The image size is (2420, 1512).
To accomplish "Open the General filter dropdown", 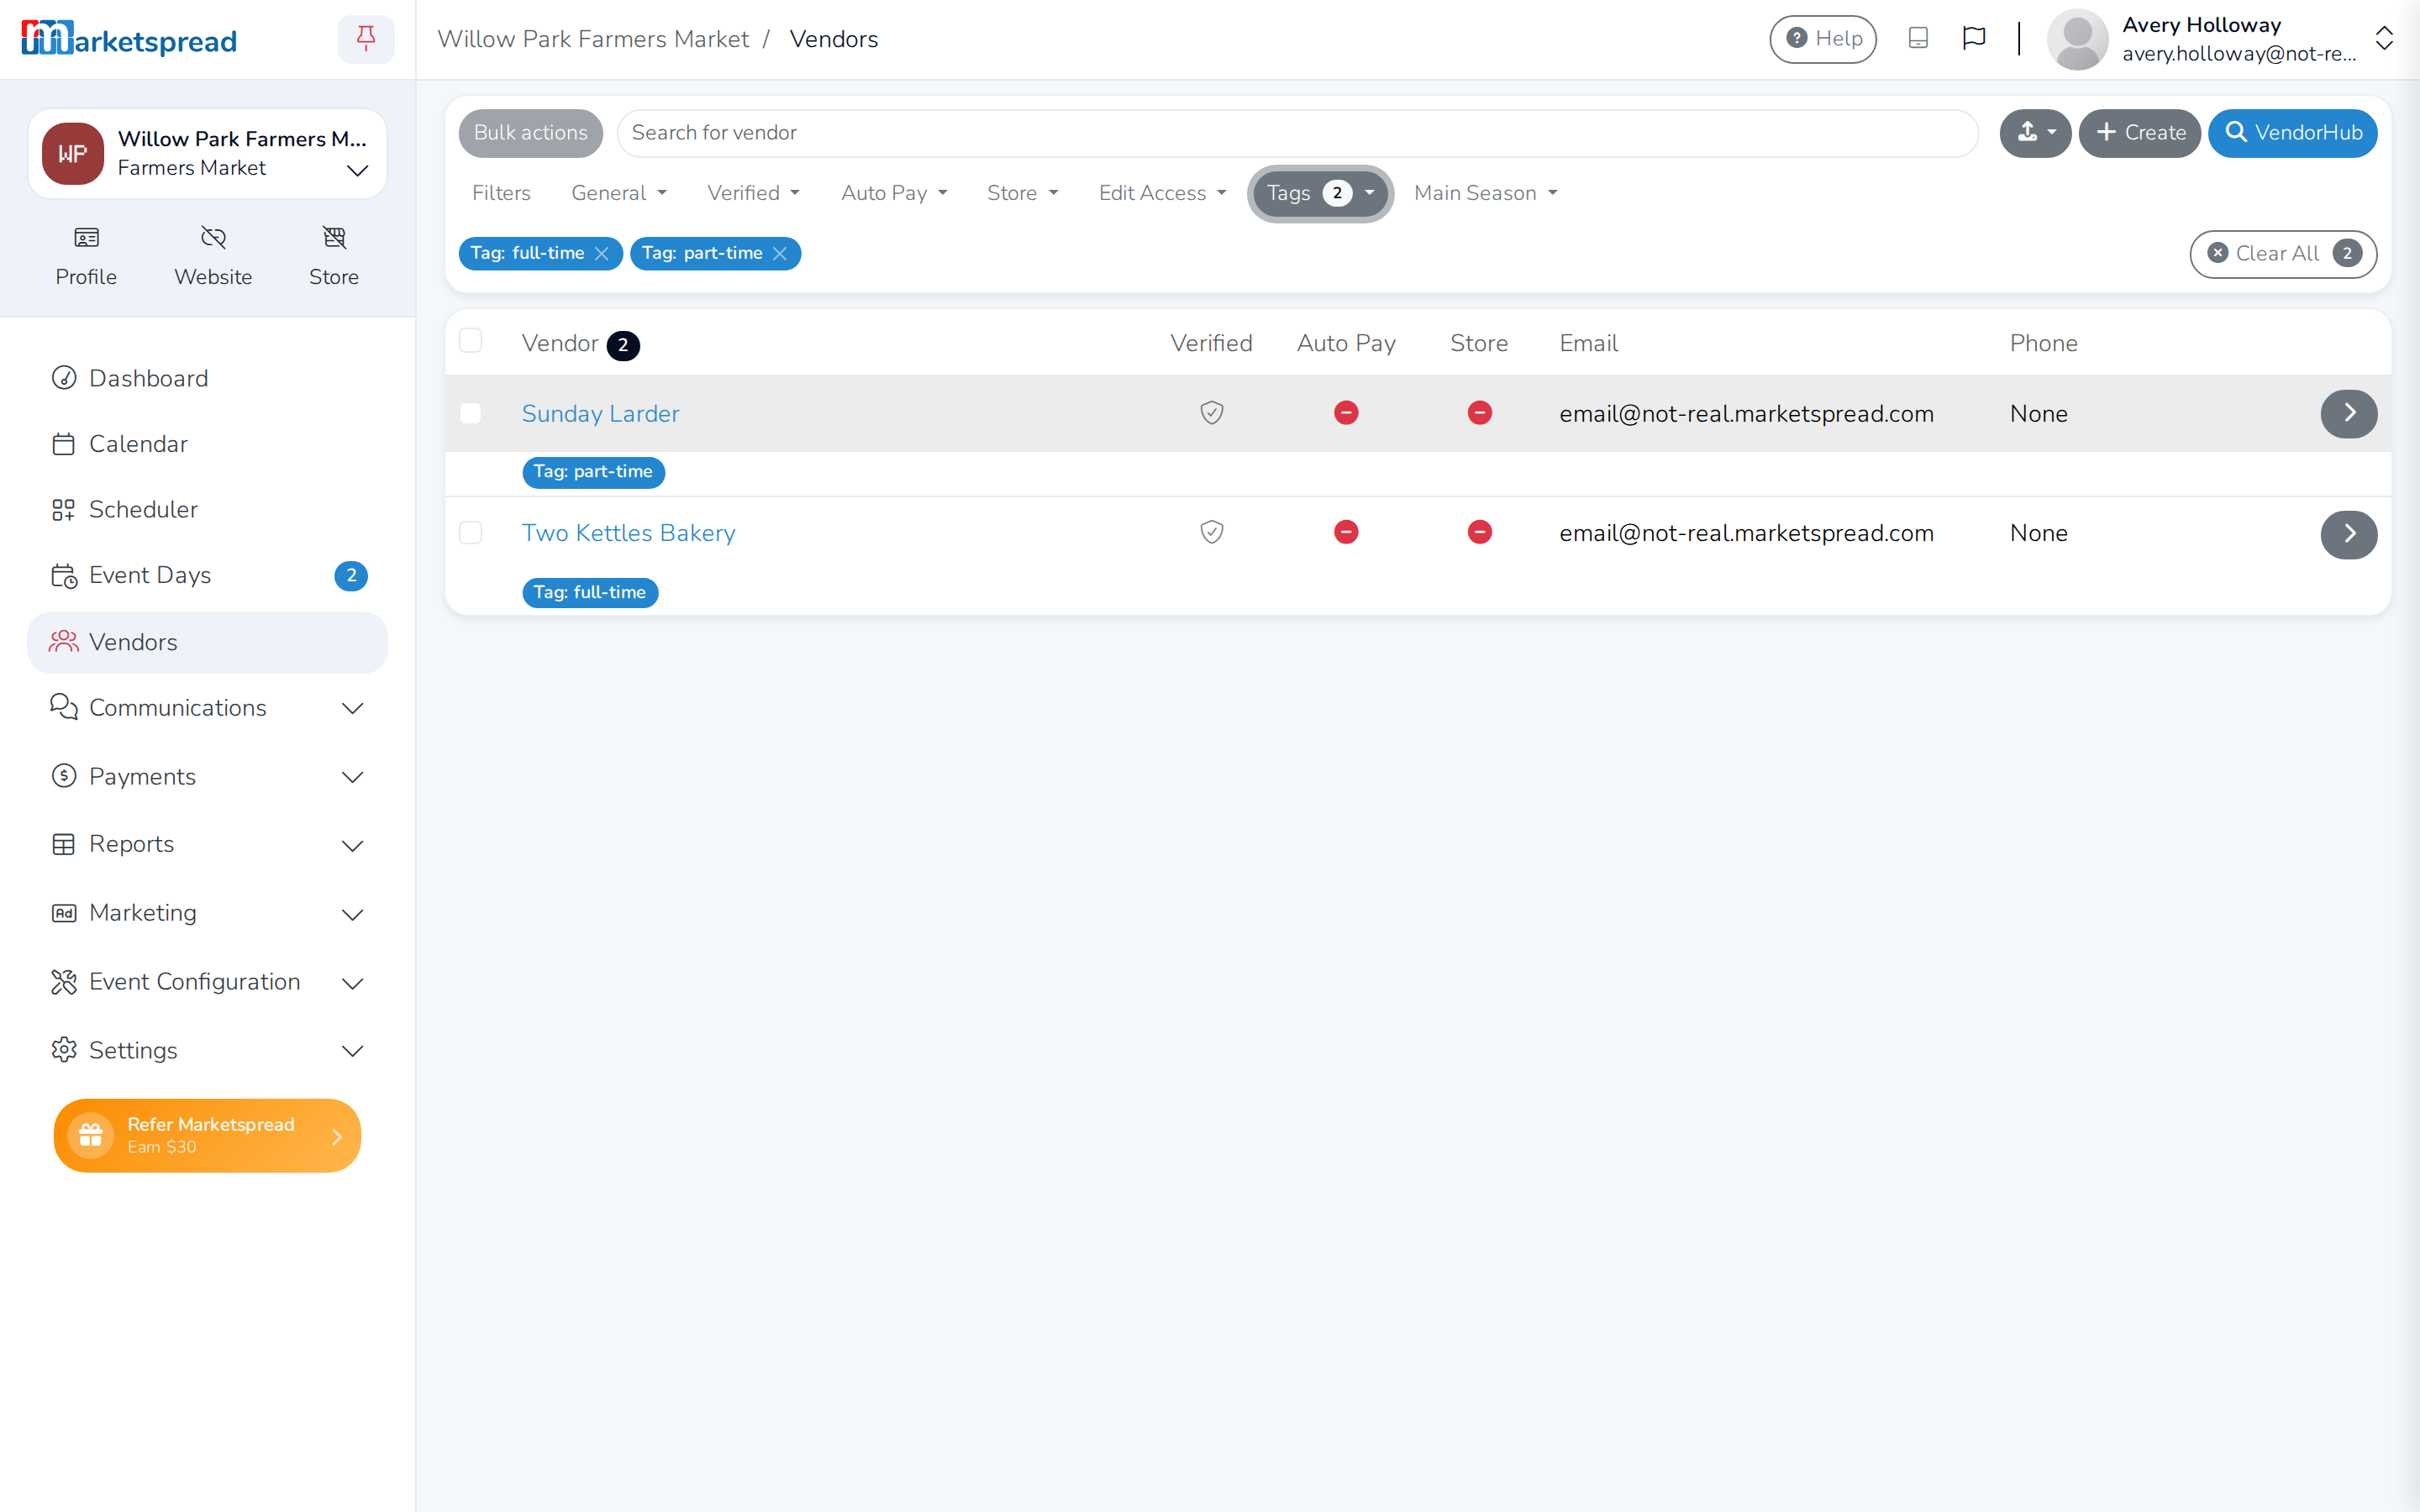I will (x=619, y=193).
